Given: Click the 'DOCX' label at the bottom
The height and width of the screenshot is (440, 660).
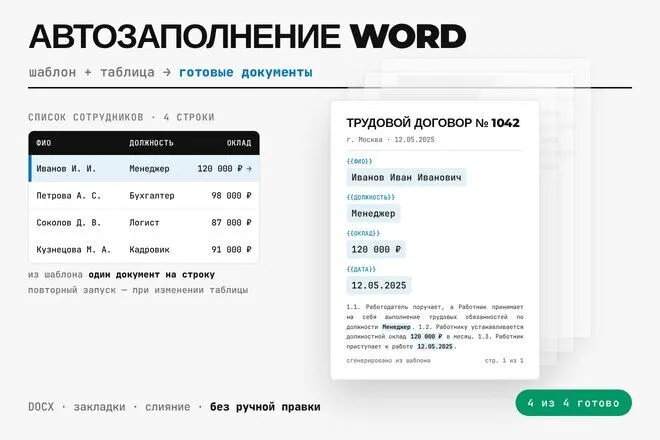Looking at the screenshot, I should pyautogui.click(x=41, y=407).
